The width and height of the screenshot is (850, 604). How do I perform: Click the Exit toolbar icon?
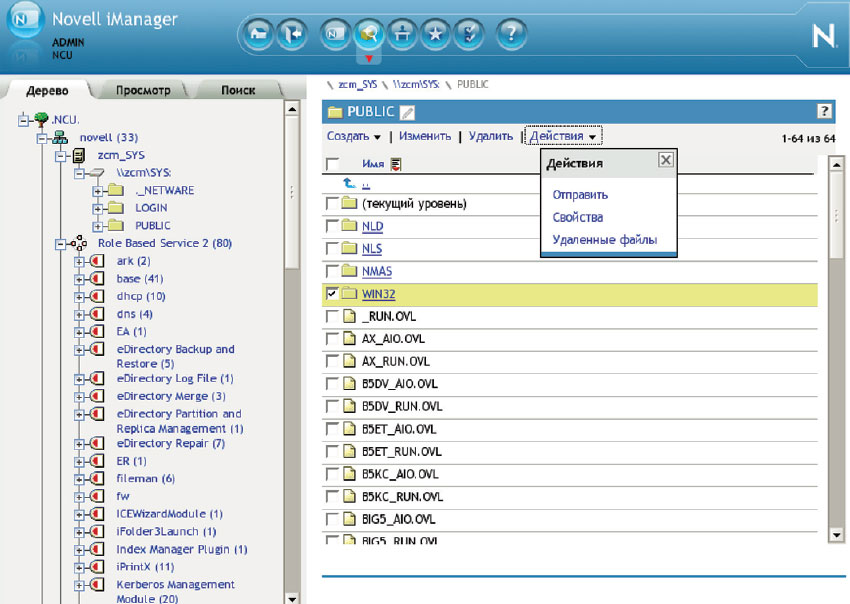pos(291,34)
